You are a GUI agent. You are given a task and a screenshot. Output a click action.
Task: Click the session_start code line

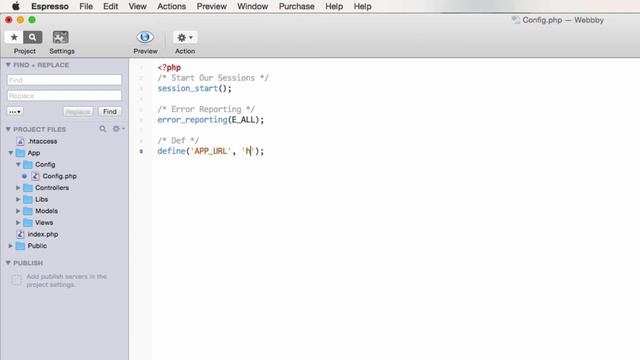click(x=194, y=89)
